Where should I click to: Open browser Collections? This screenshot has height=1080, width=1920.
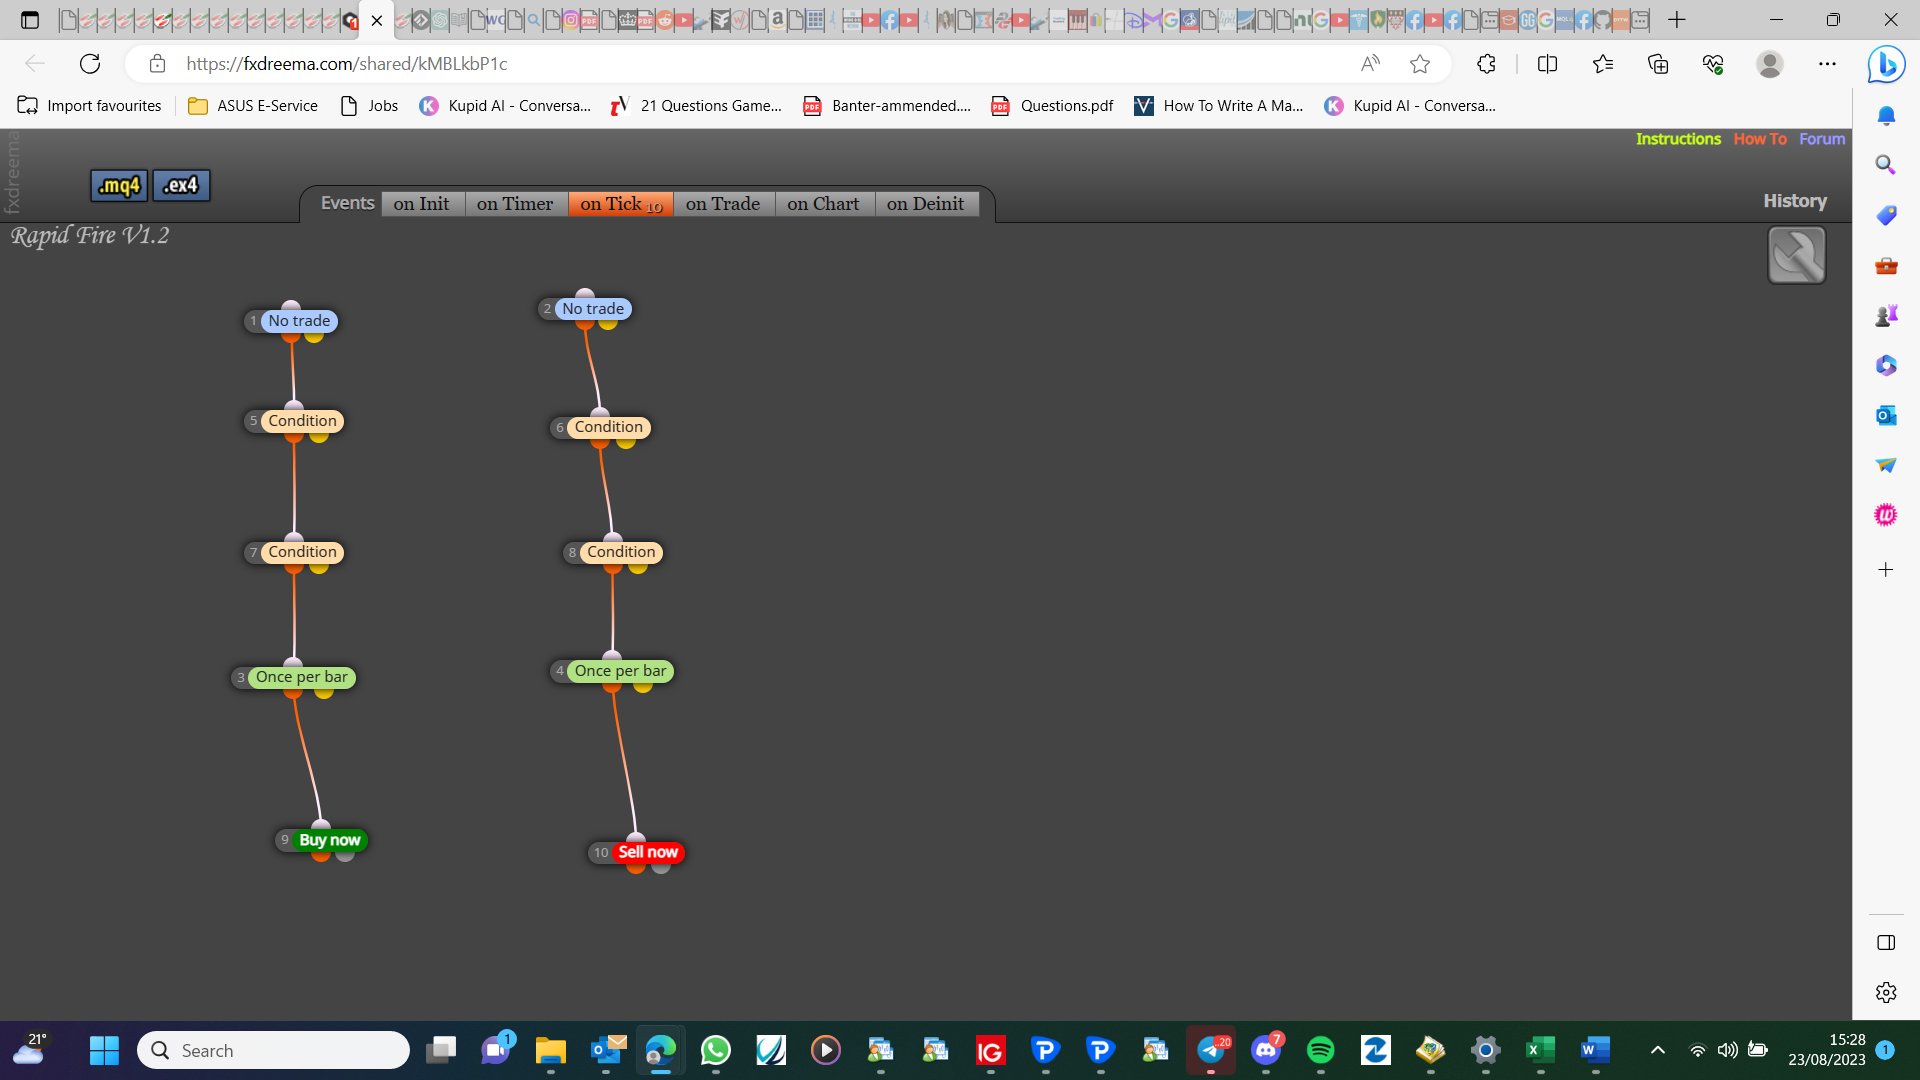point(1658,64)
